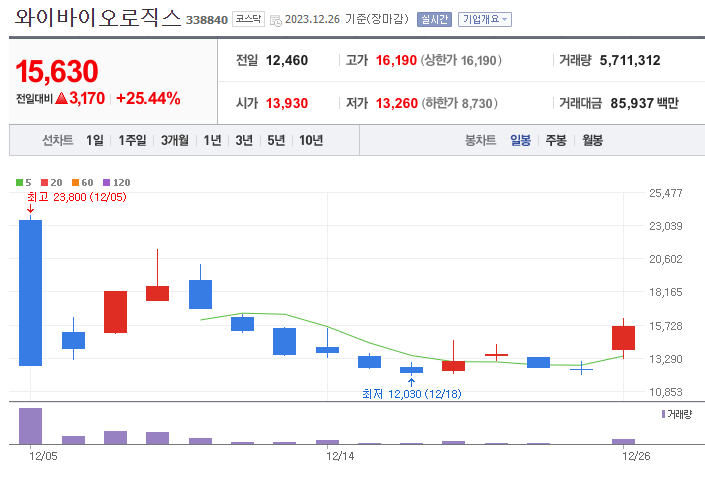The width and height of the screenshot is (705, 478).
Task: Switch to the 주봉 weekly candle chart
Action: click(556, 140)
